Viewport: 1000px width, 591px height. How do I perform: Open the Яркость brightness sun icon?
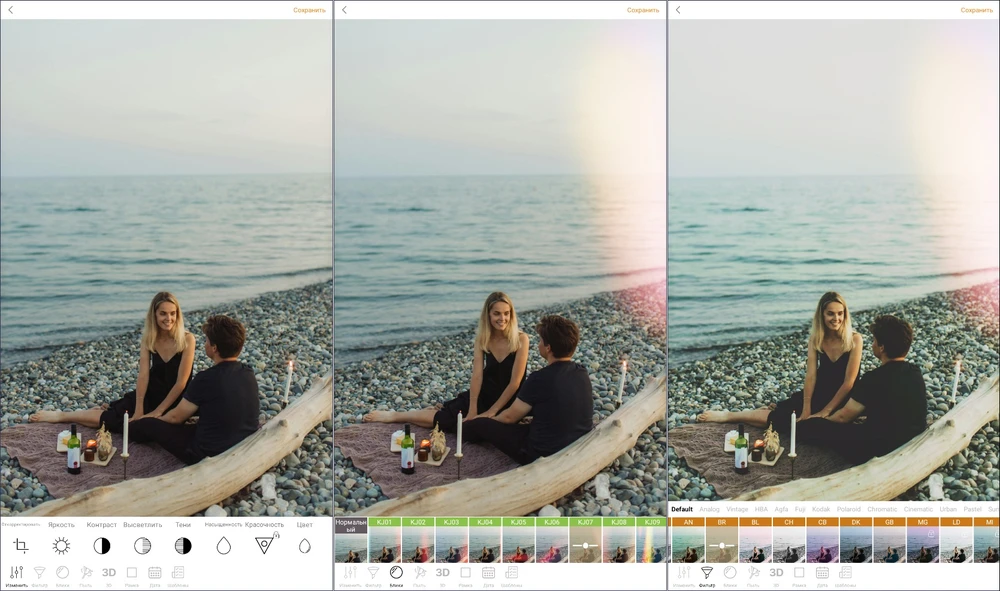pos(61,545)
